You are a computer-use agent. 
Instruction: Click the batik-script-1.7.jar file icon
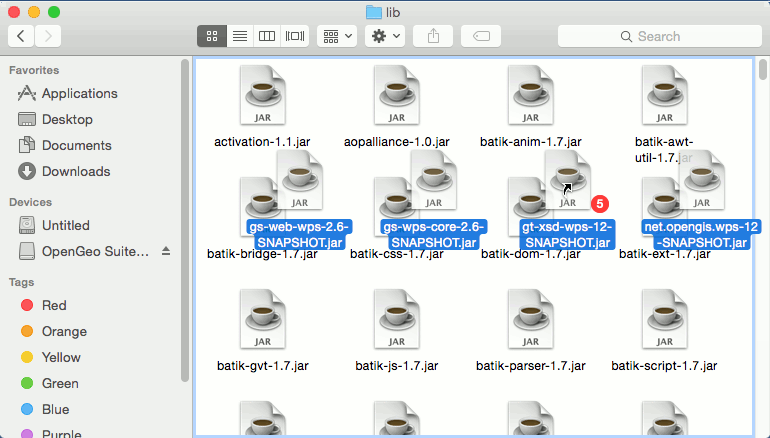coord(664,321)
